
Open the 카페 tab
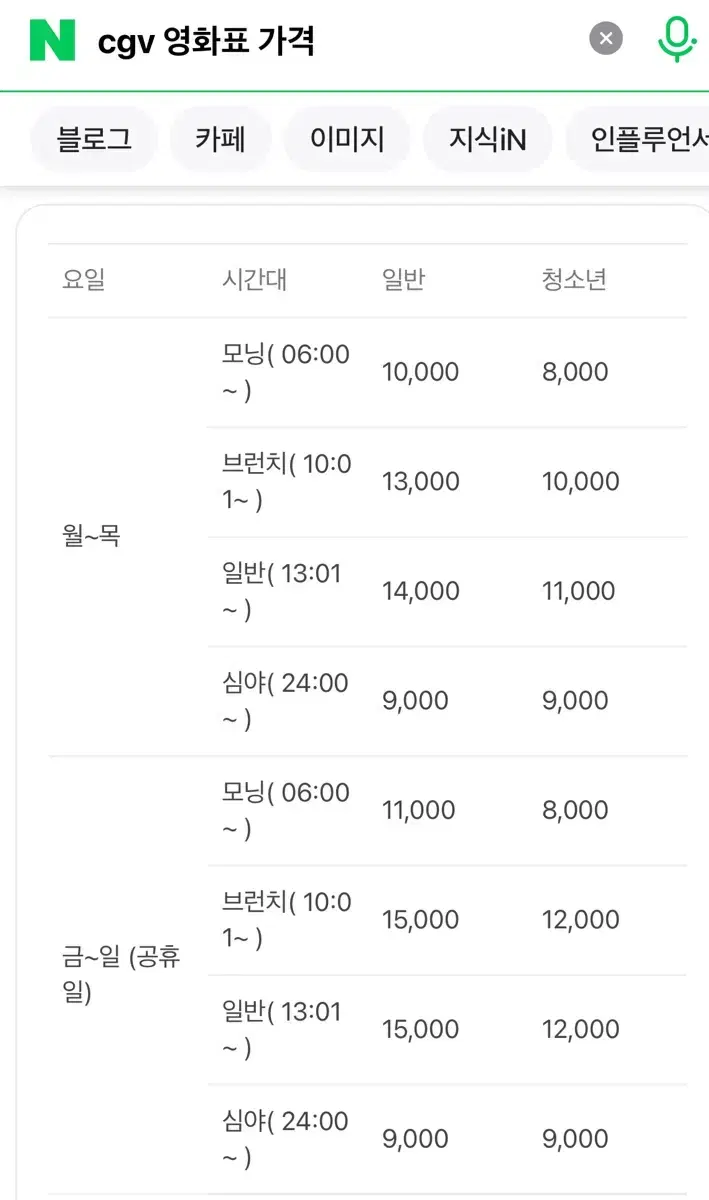click(220, 139)
